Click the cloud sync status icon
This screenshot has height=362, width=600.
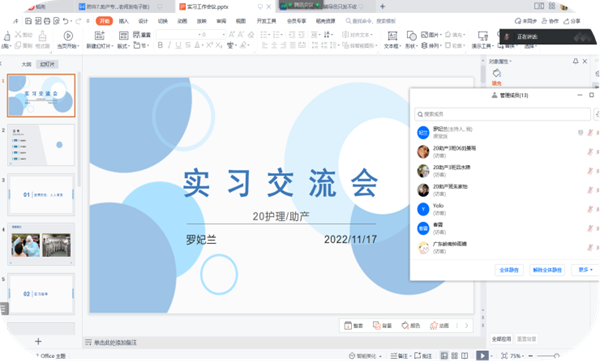tap(518, 21)
